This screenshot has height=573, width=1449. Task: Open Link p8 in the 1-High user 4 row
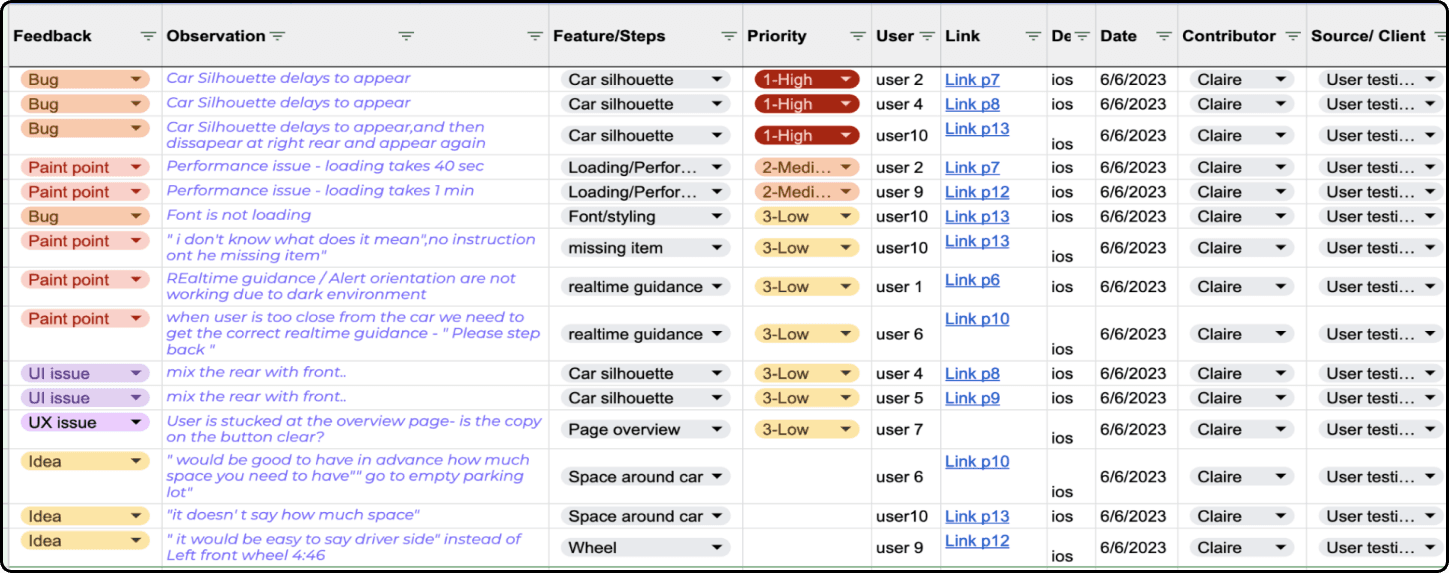tap(972, 104)
